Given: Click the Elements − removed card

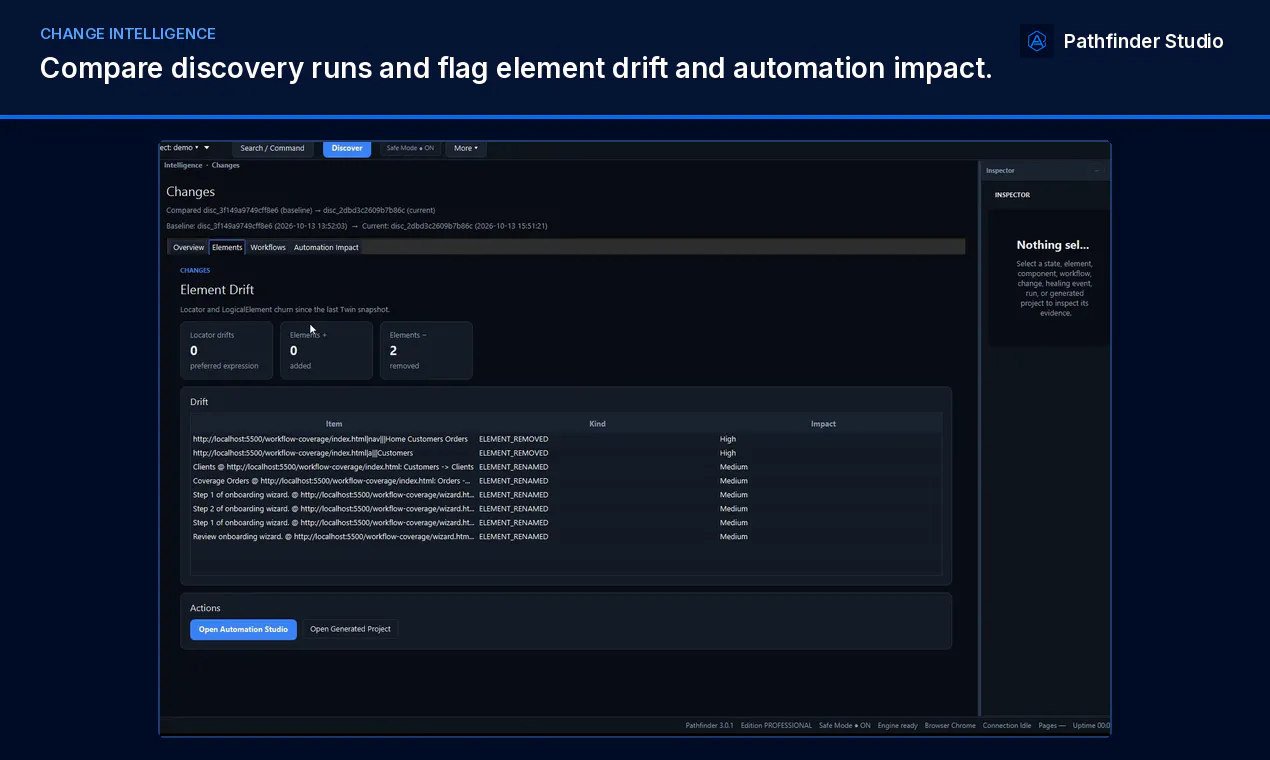Looking at the screenshot, I should [426, 350].
